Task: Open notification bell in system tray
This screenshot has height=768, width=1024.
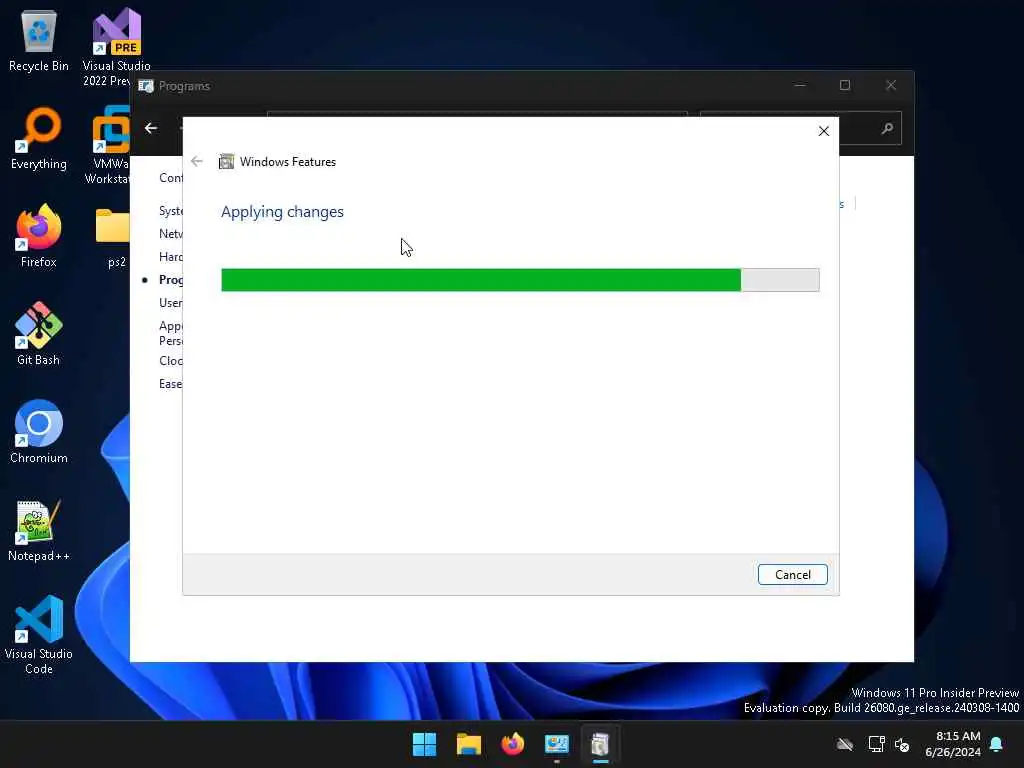Action: [x=996, y=744]
